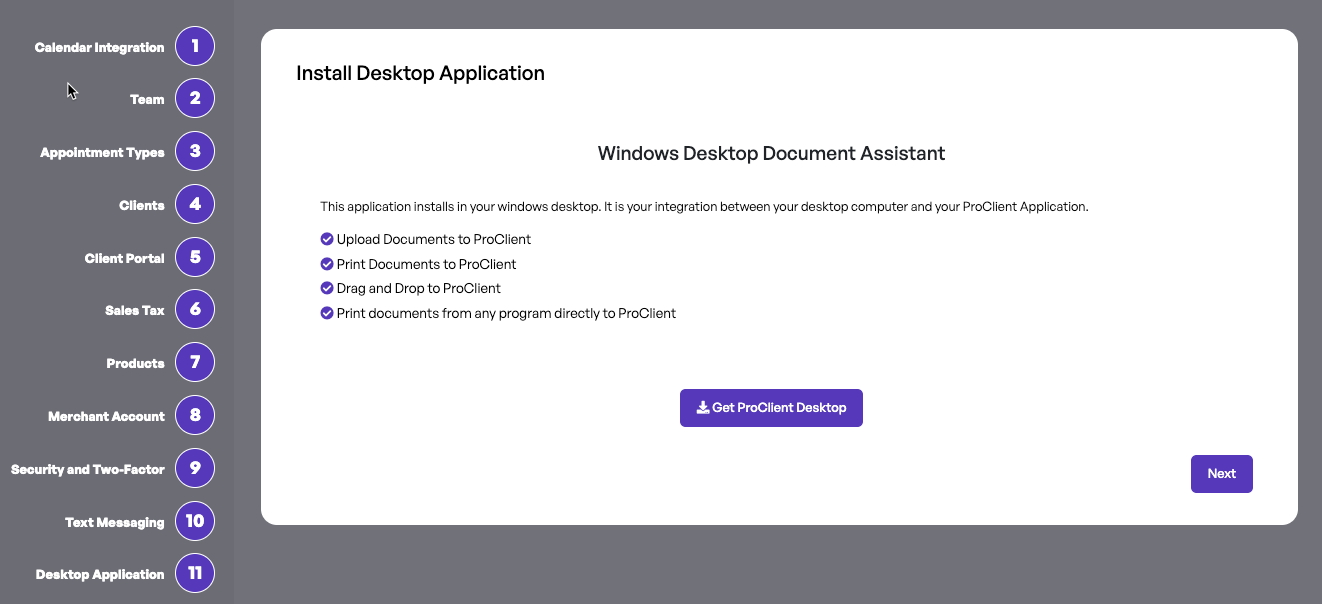This screenshot has width=1322, height=604.
Task: Select Desktop Application step label
Action: (x=100, y=575)
